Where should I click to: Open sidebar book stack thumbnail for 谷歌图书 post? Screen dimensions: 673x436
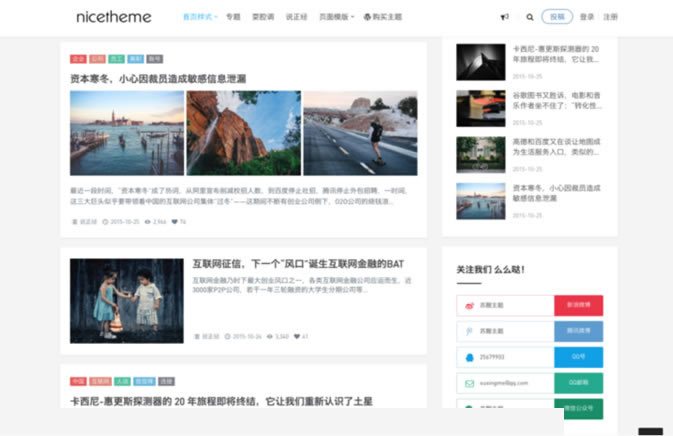click(x=481, y=108)
